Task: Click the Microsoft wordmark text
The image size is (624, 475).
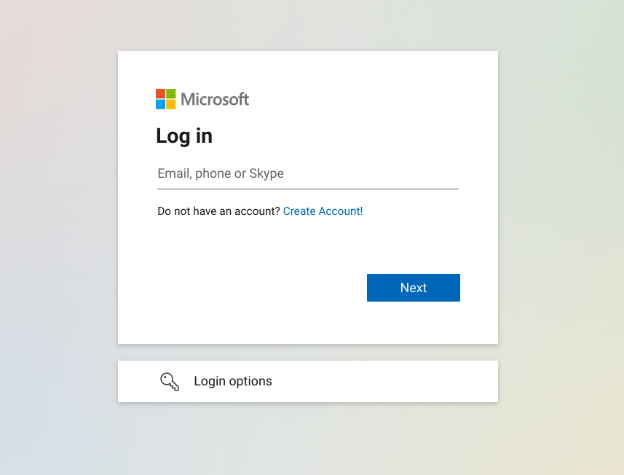Action: coord(215,99)
